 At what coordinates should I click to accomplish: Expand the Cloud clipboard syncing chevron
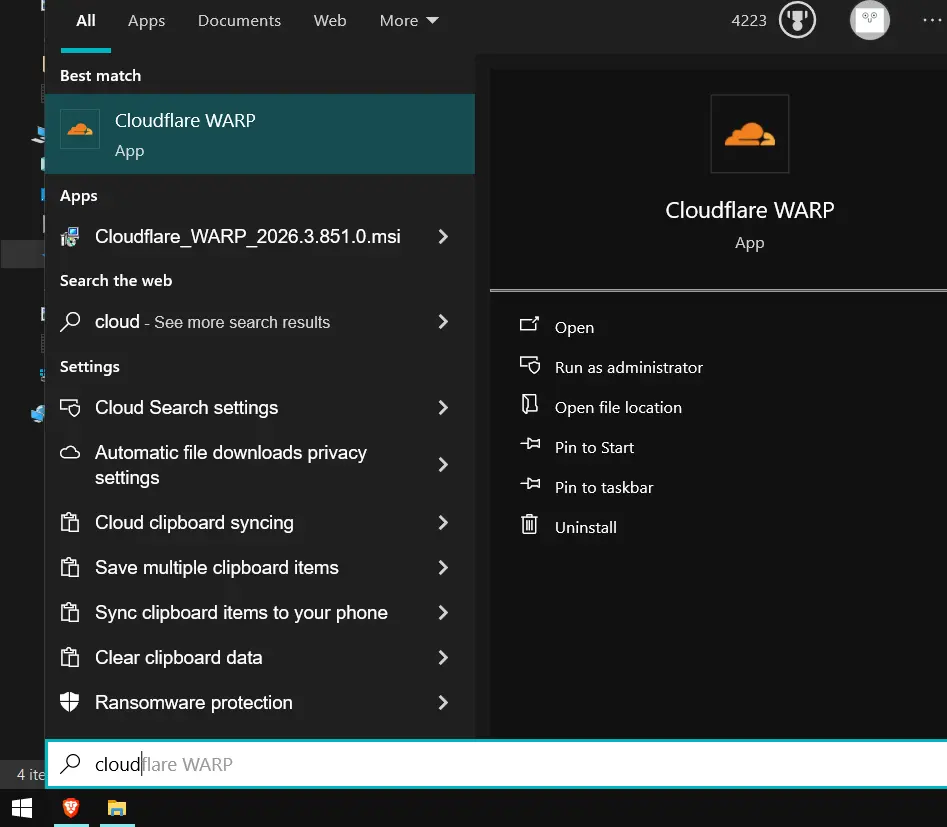[443, 523]
